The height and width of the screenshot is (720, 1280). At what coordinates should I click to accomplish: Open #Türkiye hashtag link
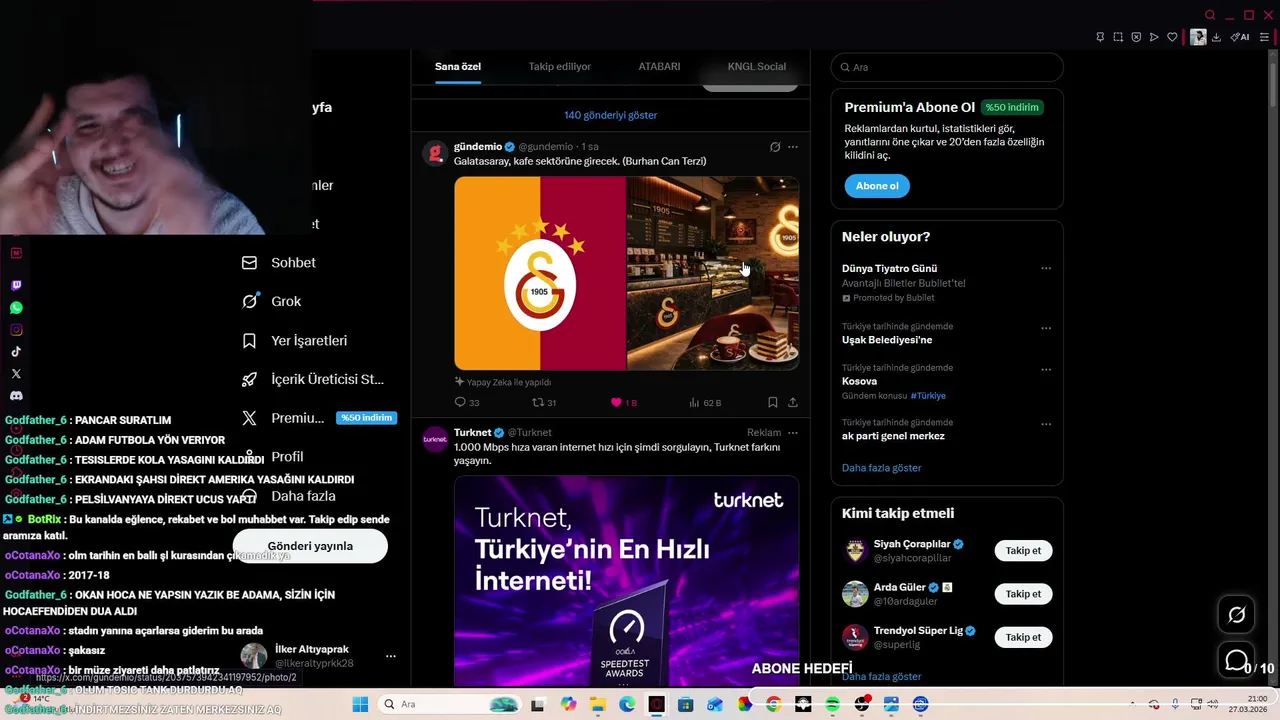click(927, 396)
